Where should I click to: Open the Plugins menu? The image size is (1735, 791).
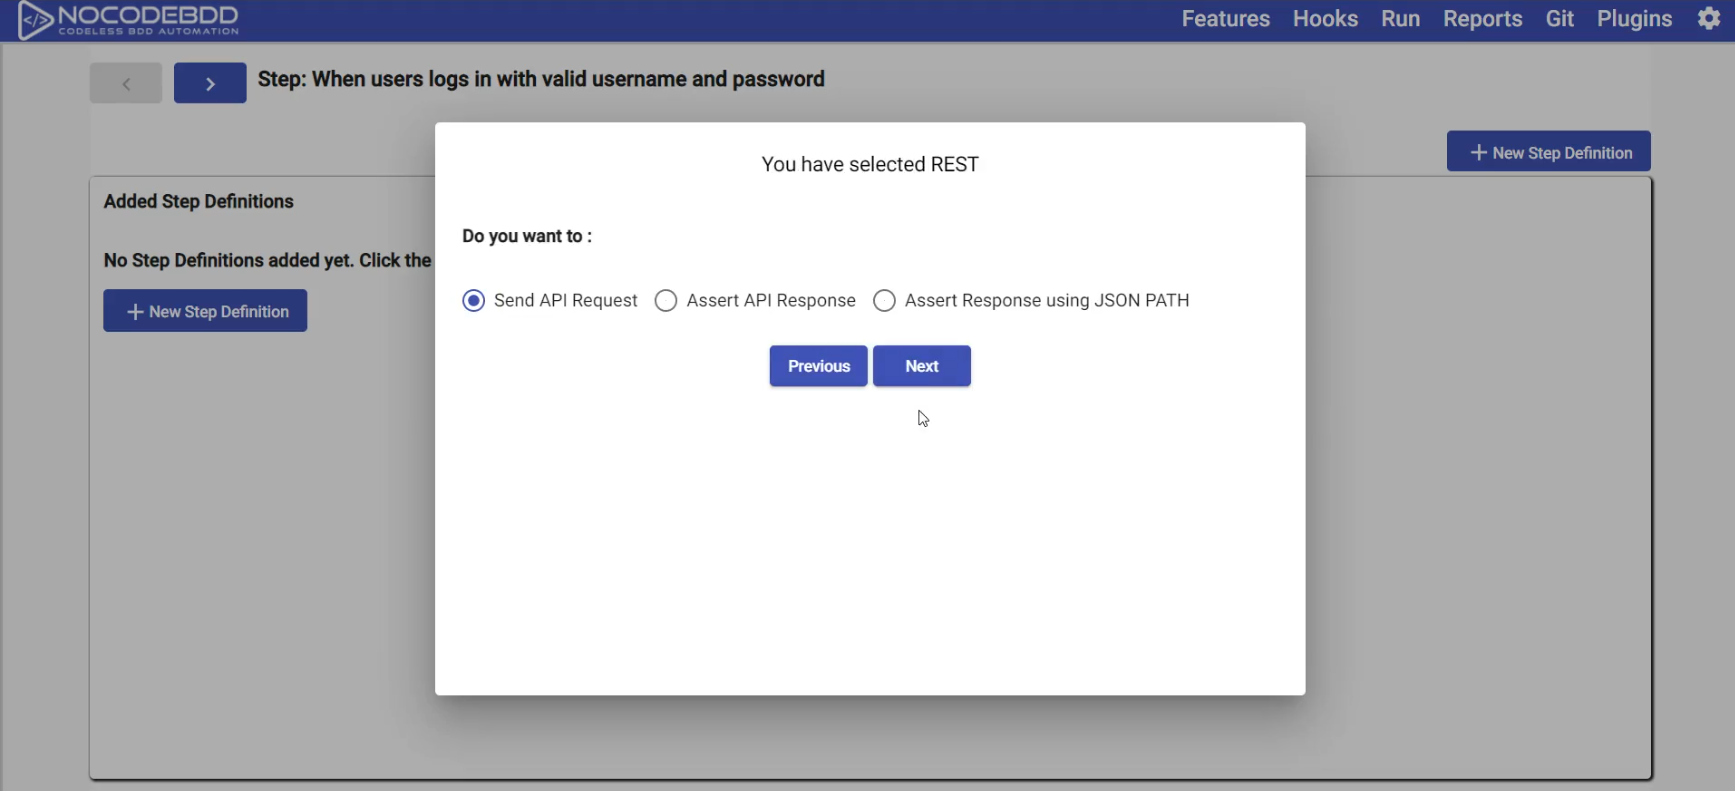1634,18
